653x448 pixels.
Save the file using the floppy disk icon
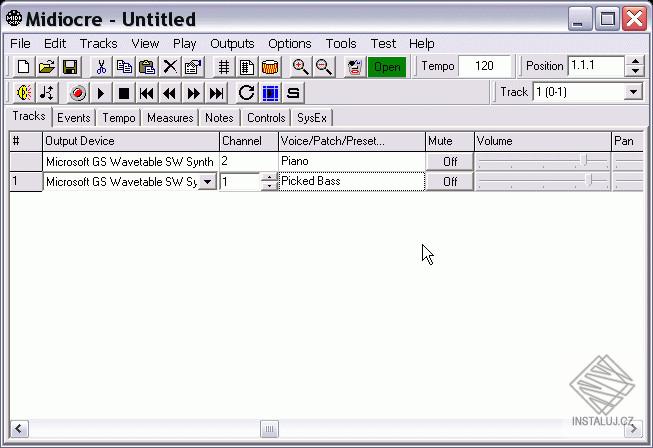click(70, 67)
